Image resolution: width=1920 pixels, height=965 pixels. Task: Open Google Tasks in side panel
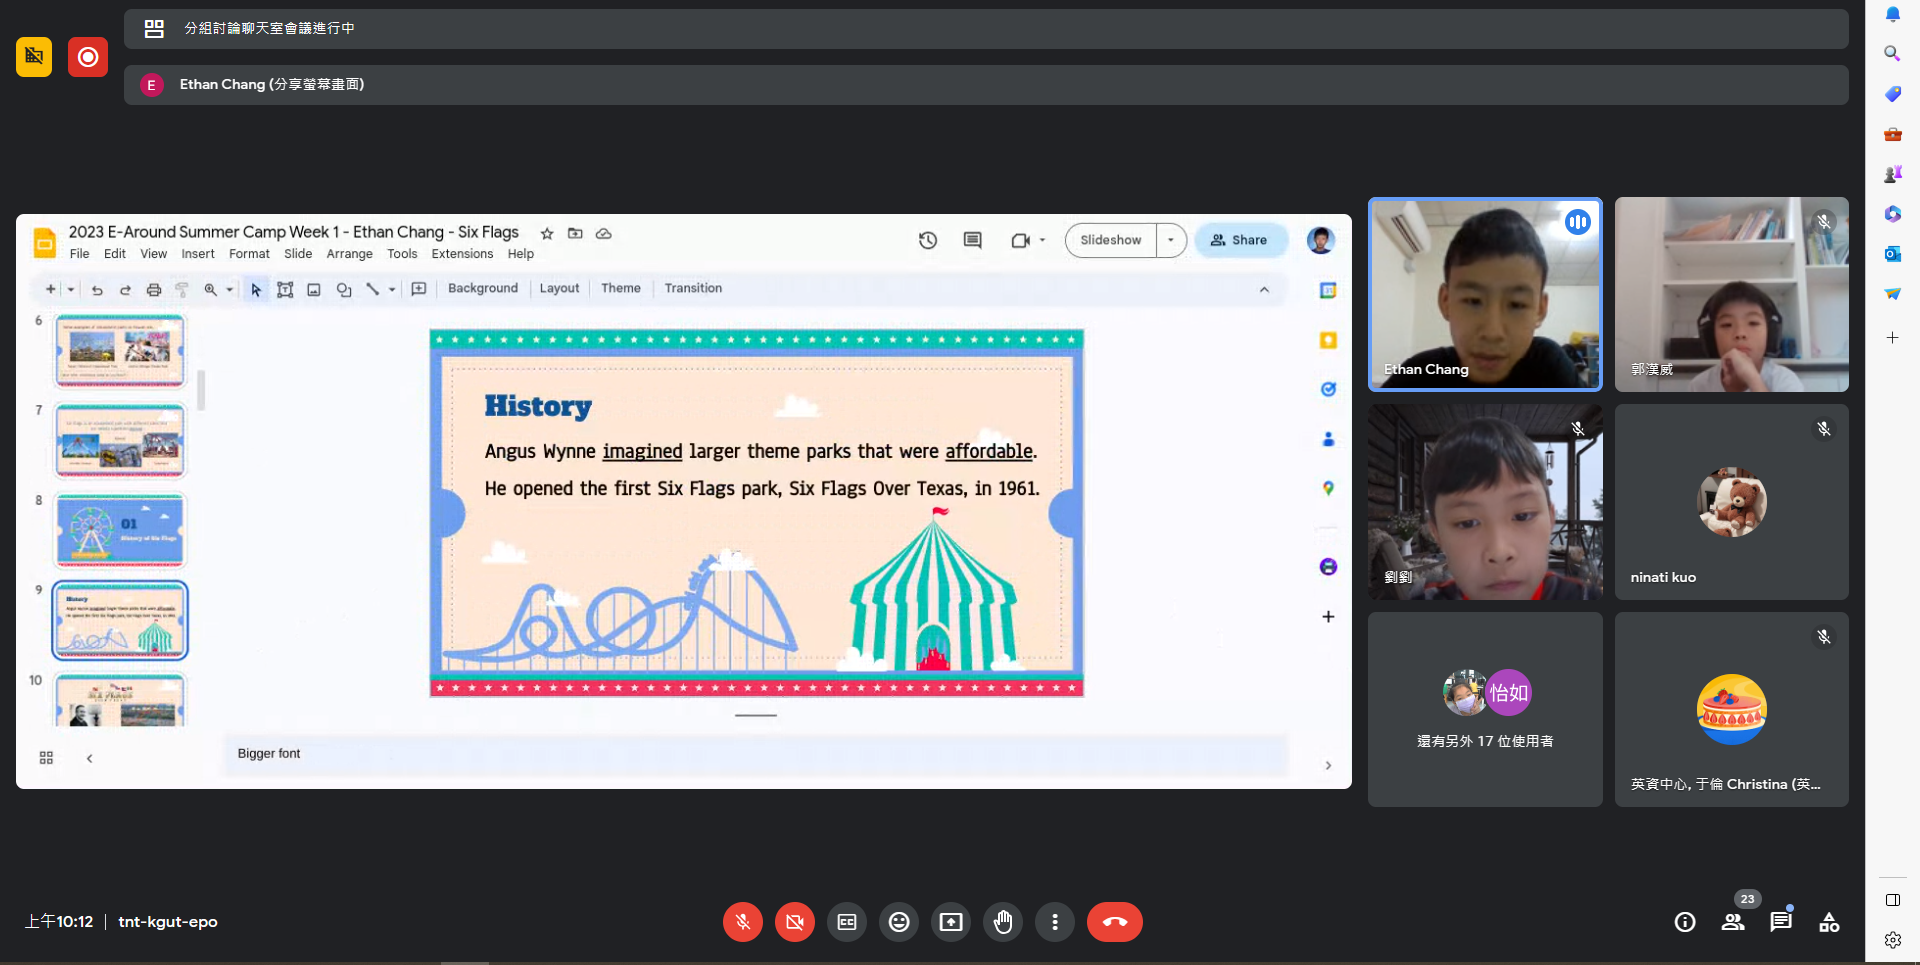(1328, 389)
